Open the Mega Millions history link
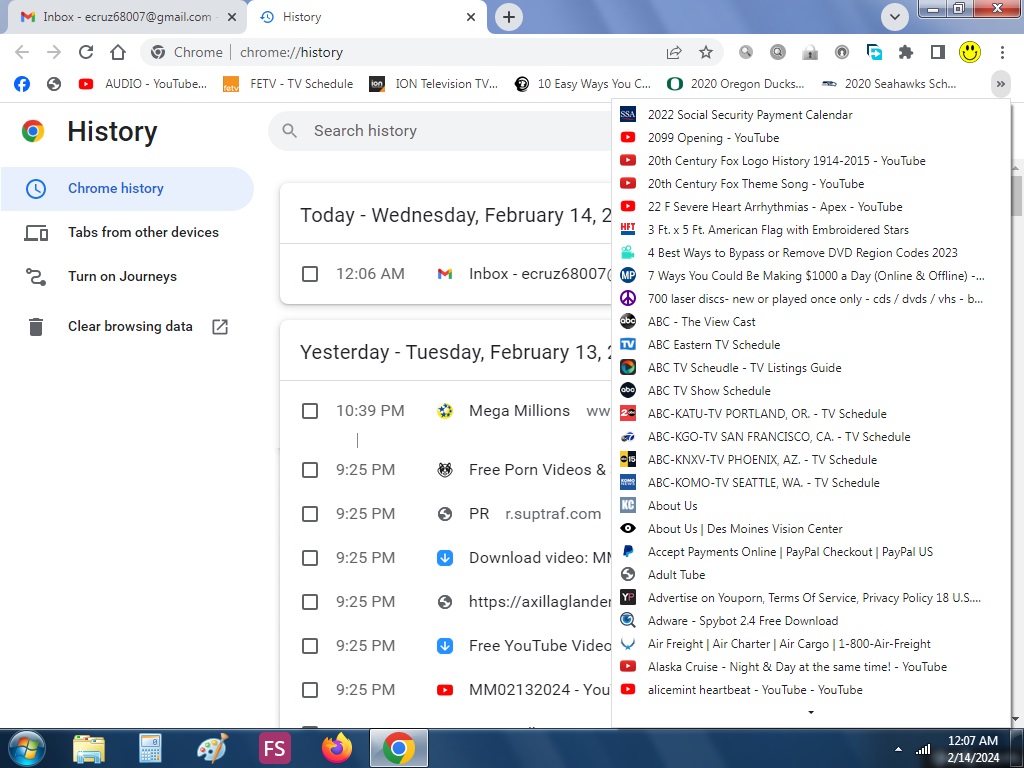1024x768 pixels. [x=519, y=411]
